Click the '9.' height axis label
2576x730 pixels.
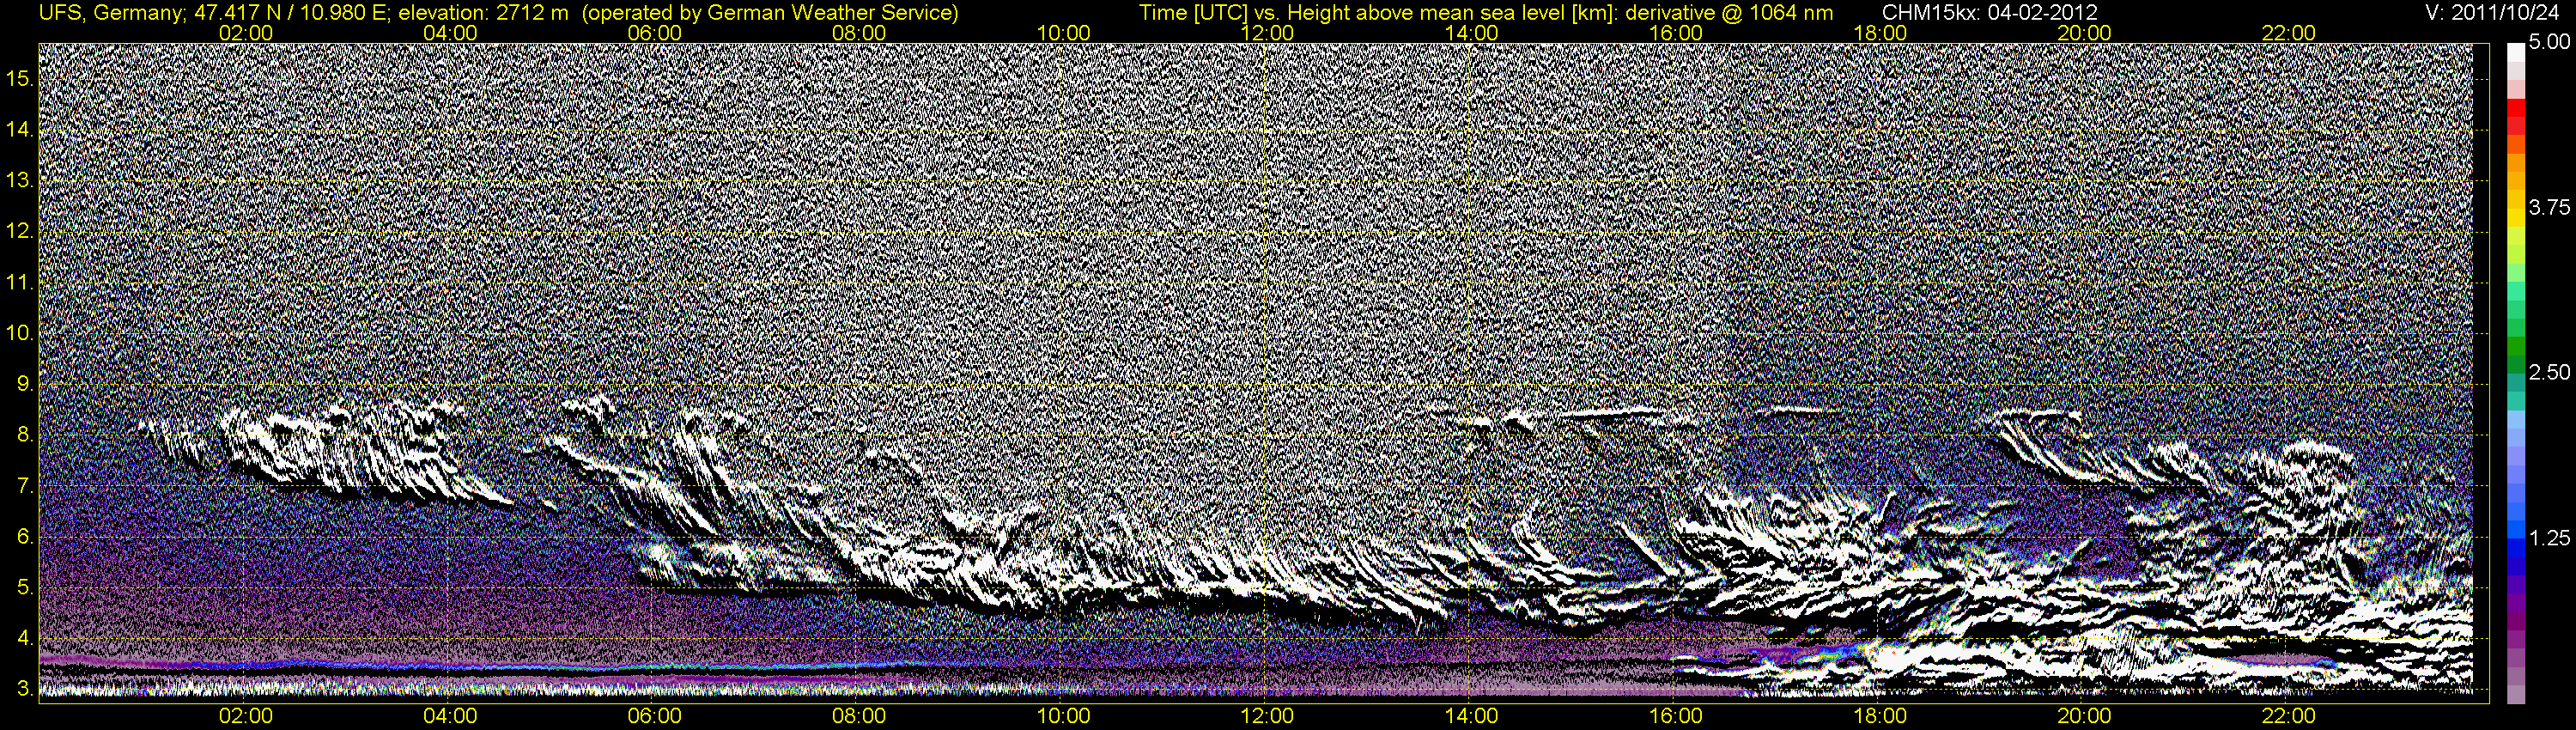point(26,384)
